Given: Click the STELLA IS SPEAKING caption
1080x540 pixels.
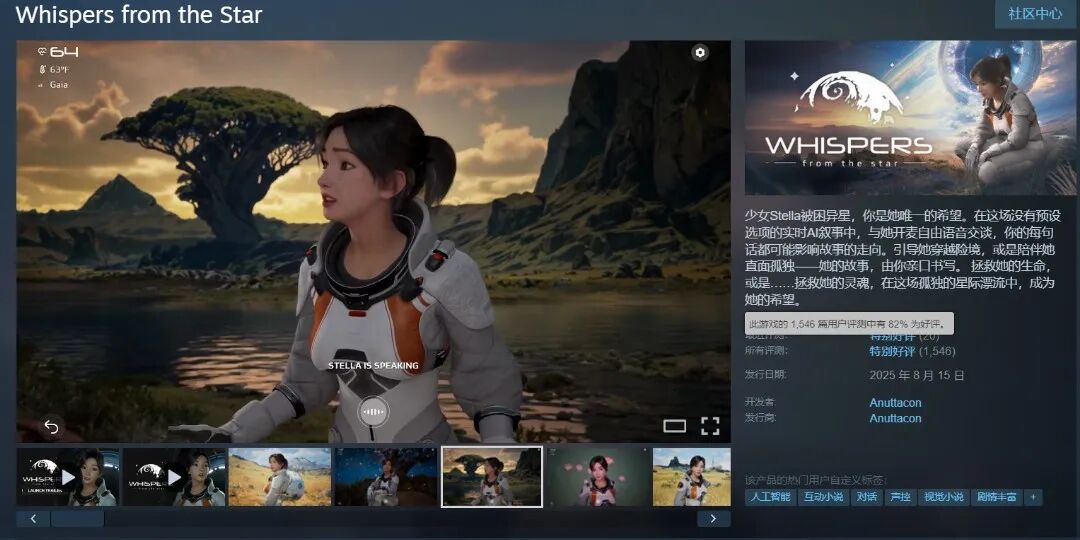Looking at the screenshot, I should tap(373, 366).
